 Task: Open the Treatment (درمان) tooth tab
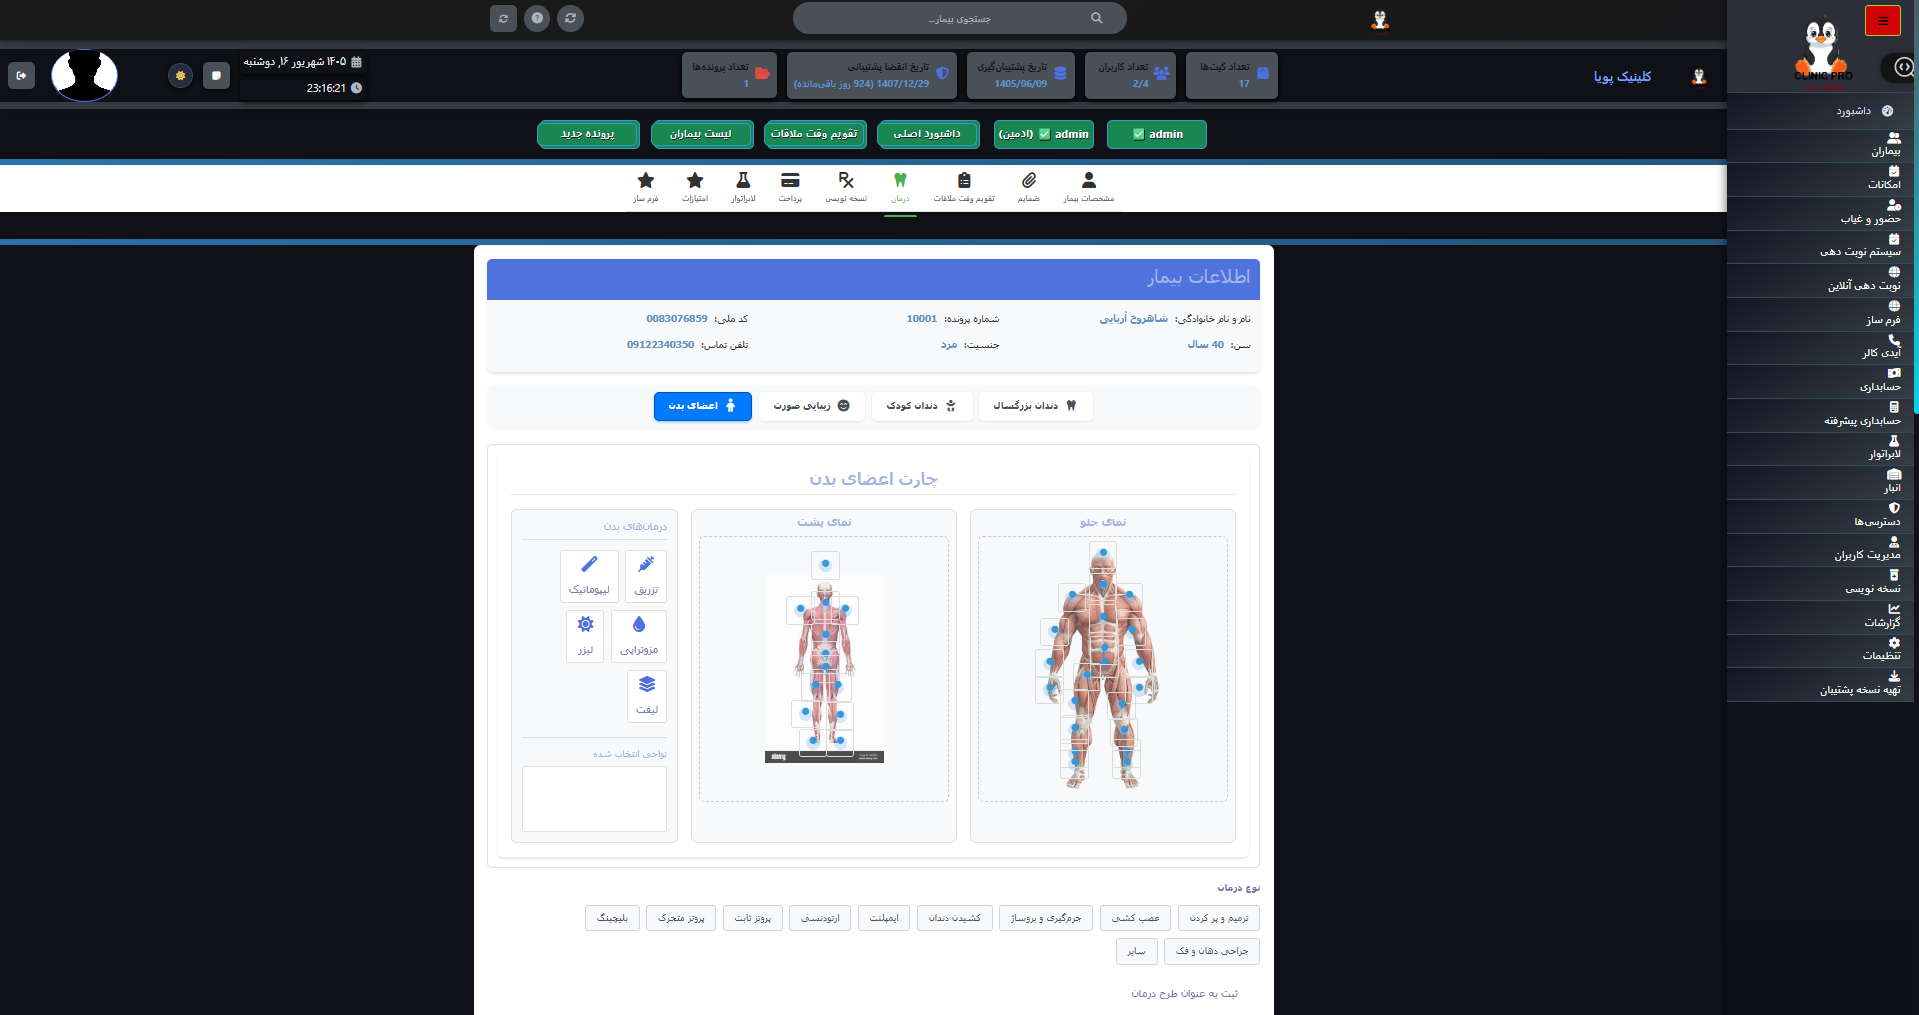[x=900, y=187]
